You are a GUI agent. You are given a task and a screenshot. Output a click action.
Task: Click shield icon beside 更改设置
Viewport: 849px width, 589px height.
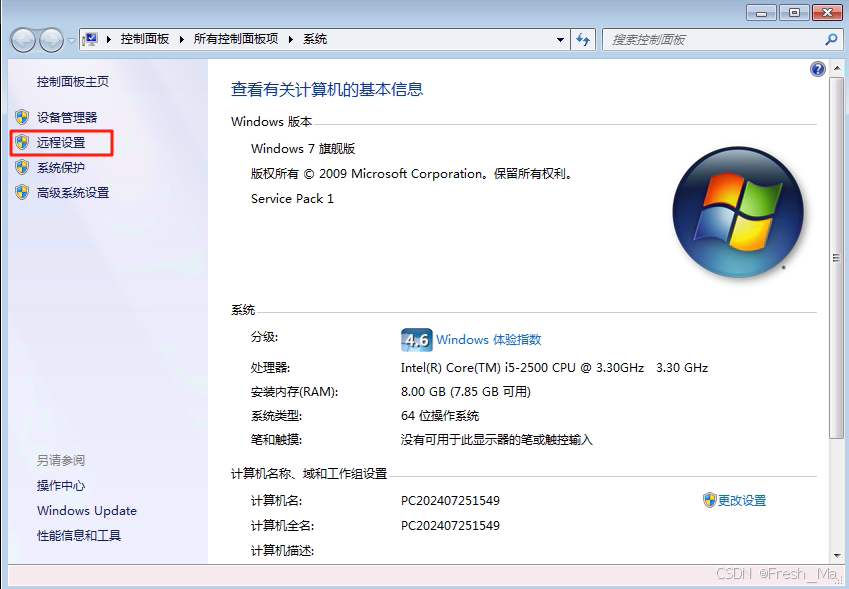point(709,500)
